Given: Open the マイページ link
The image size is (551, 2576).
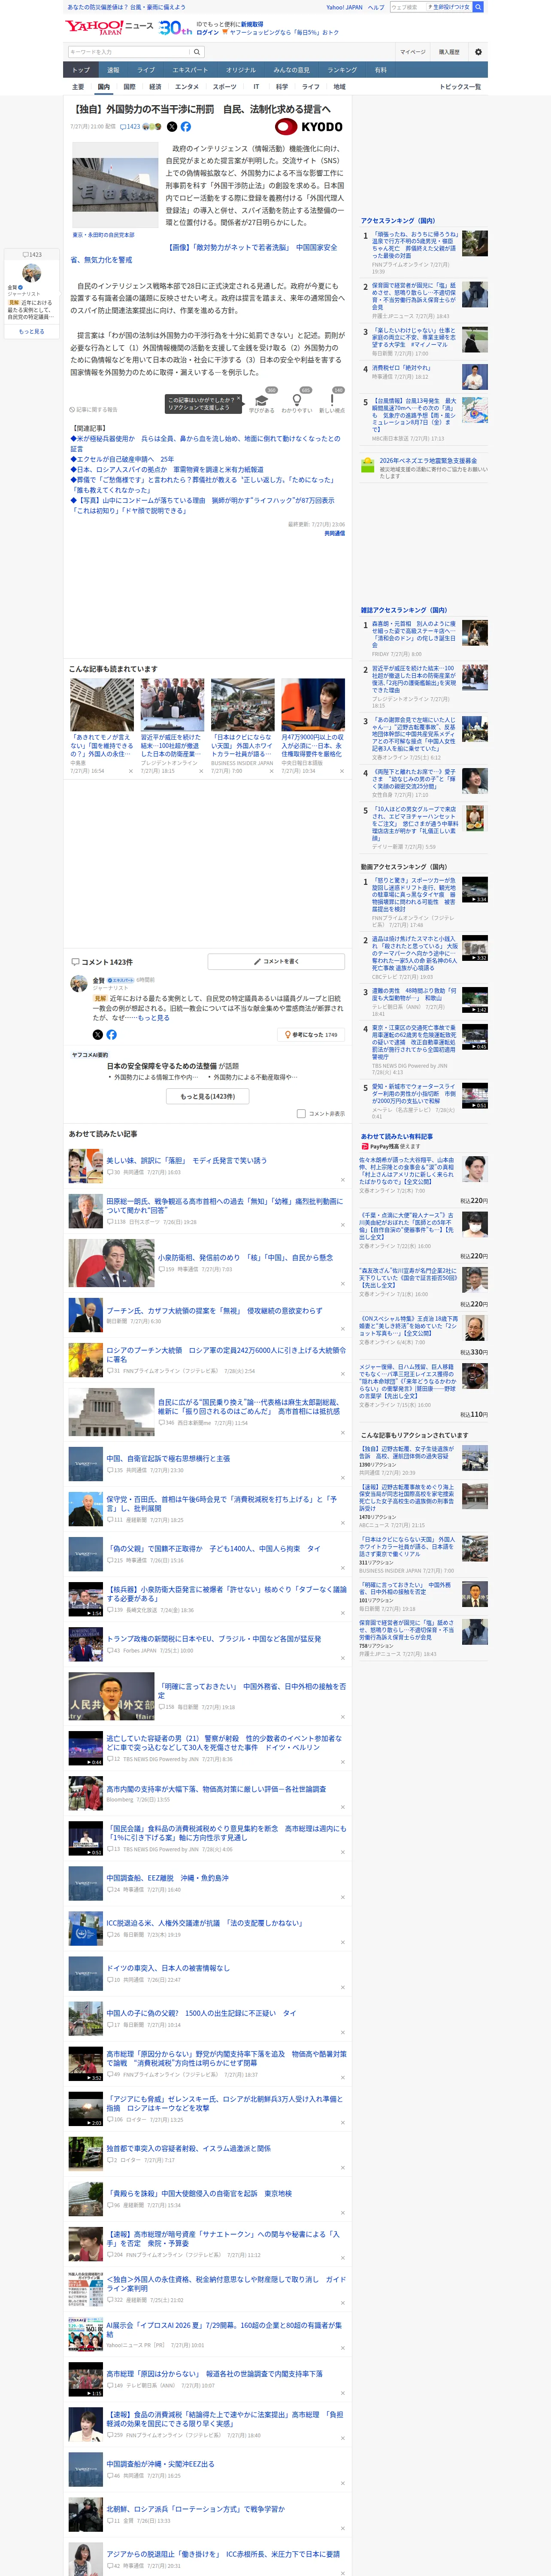Looking at the screenshot, I should coord(412,52).
